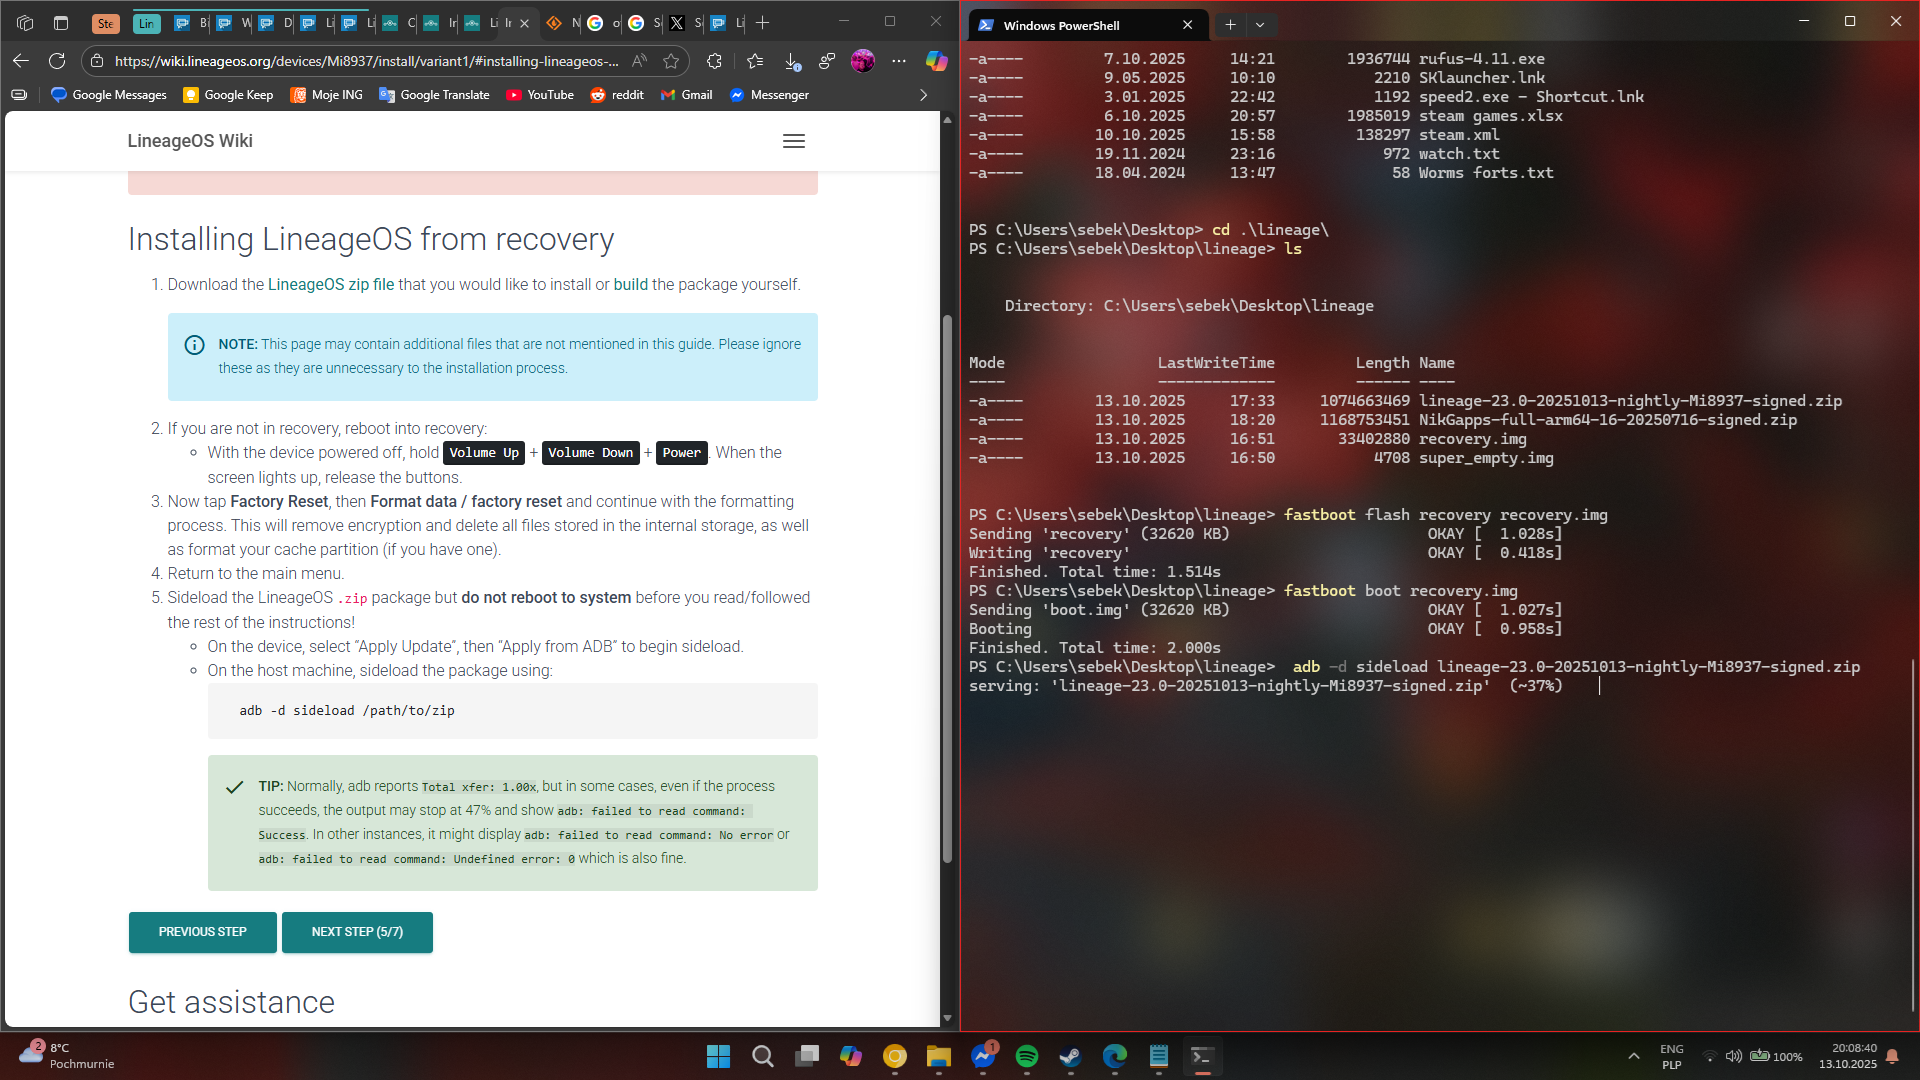Refresh the current wiki page
1920x1080 pixels.
[x=57, y=61]
